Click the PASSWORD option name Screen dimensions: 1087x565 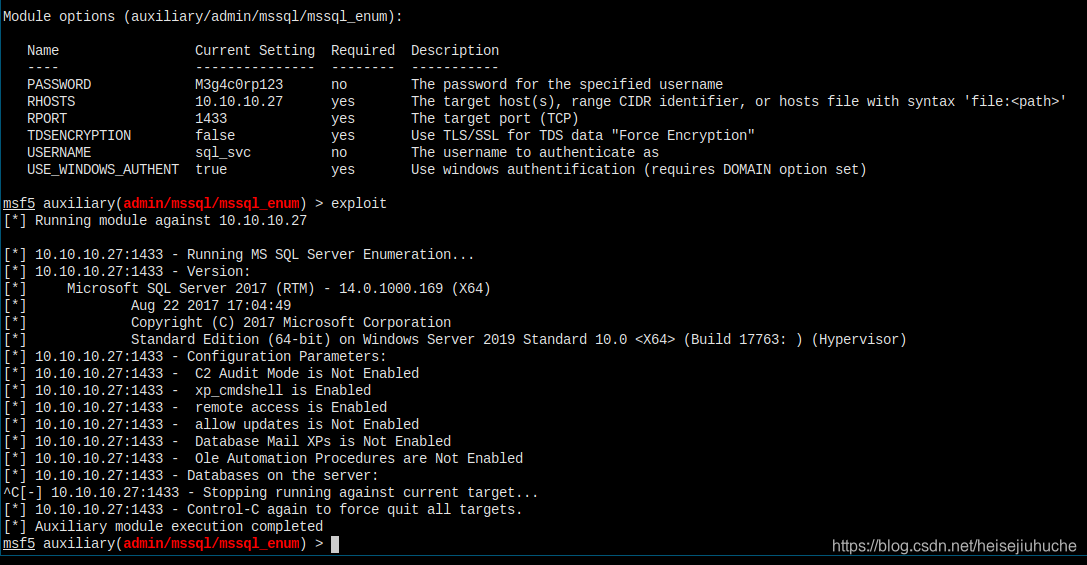(x=59, y=85)
